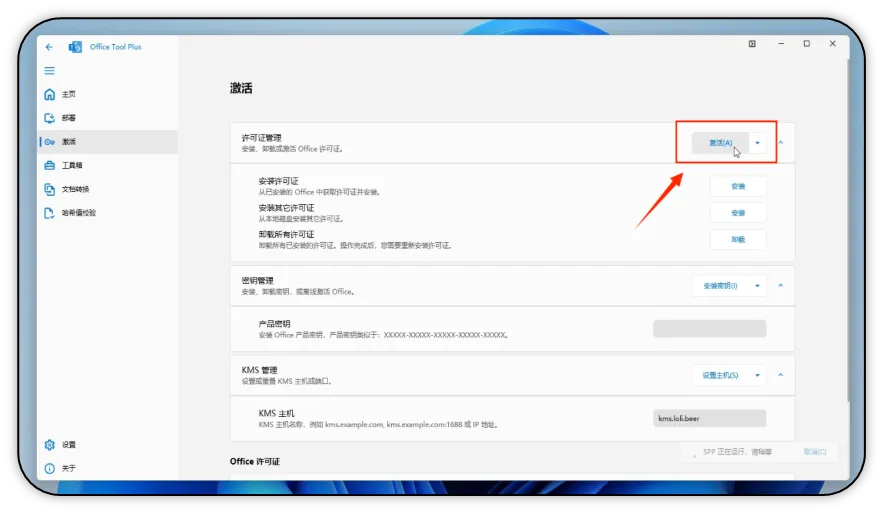
Task: Open the 关于 about page
Action: (108, 469)
